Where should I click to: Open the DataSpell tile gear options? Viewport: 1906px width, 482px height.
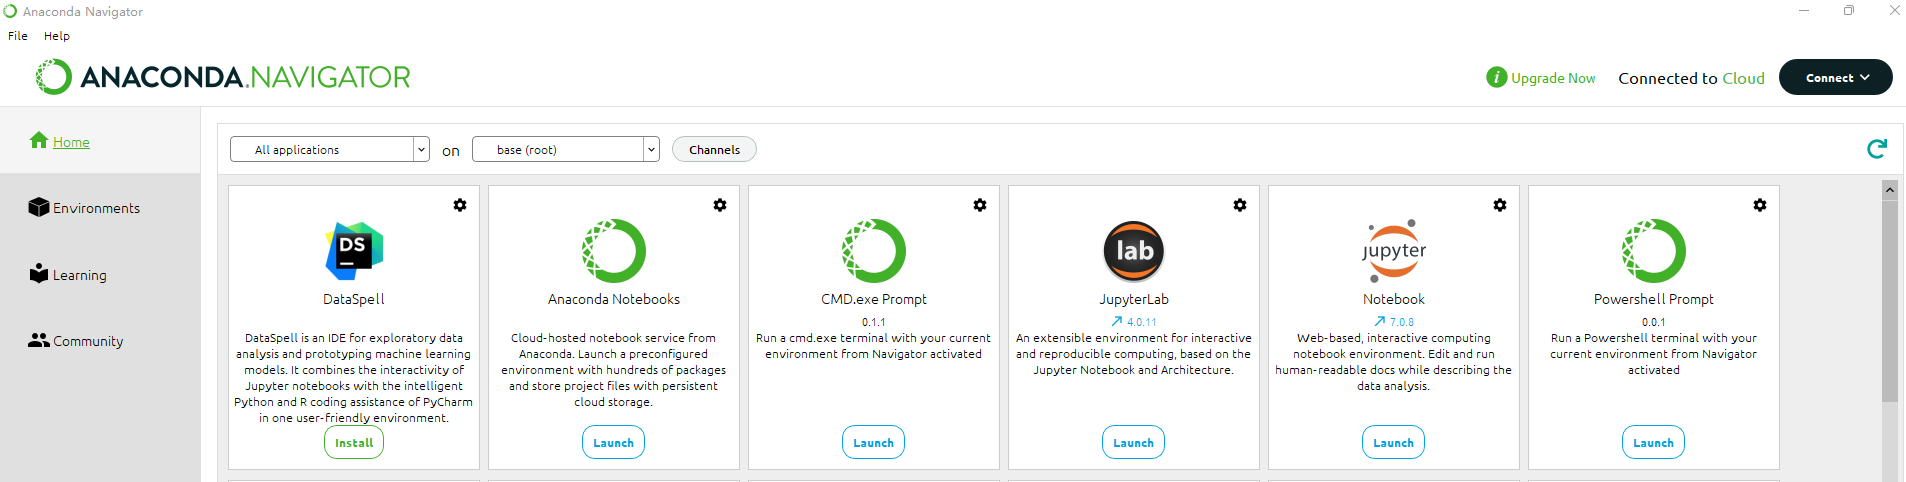[459, 205]
